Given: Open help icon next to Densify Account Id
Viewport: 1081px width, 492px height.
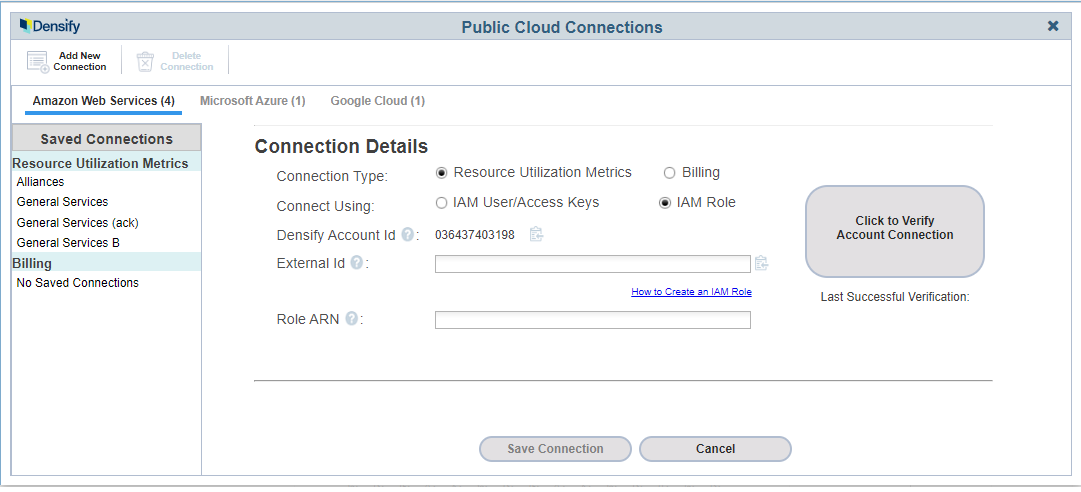Looking at the screenshot, I should pos(408,235).
